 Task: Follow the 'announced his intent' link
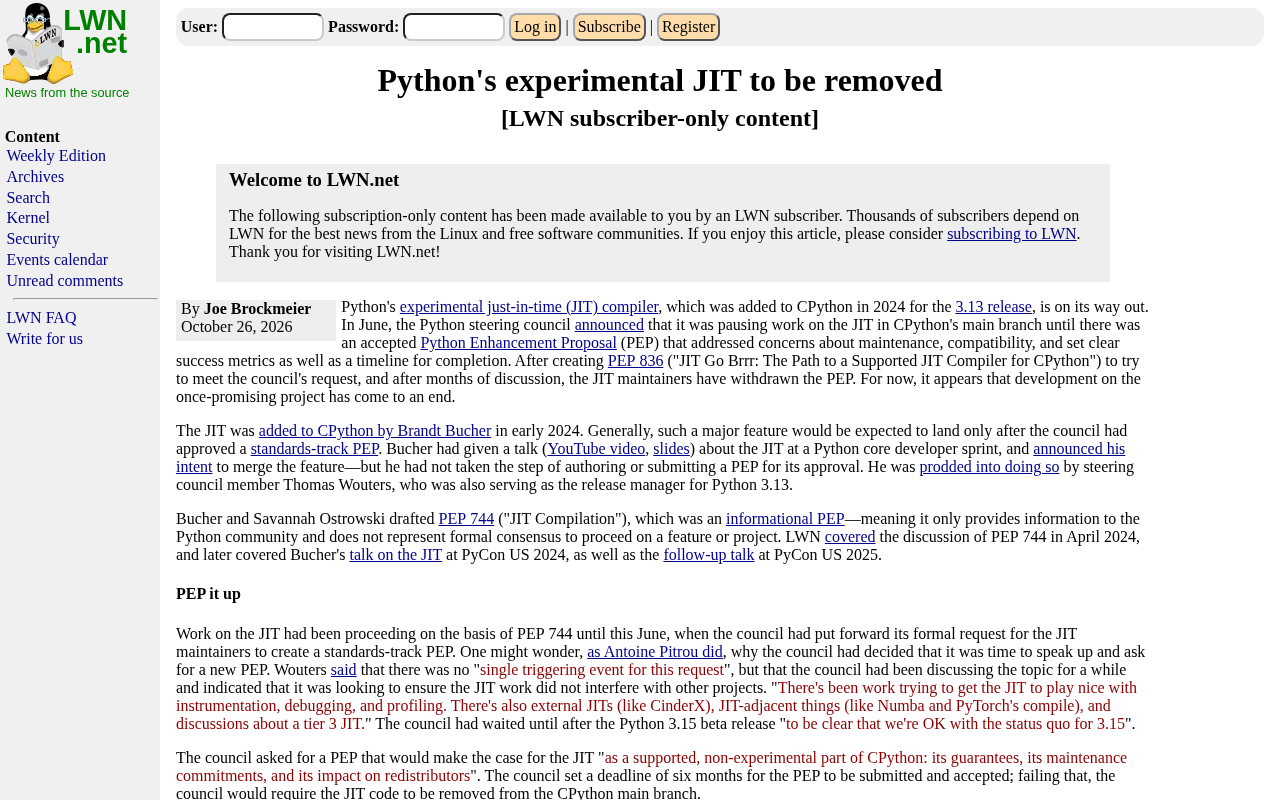pyautogui.click(x=1079, y=449)
